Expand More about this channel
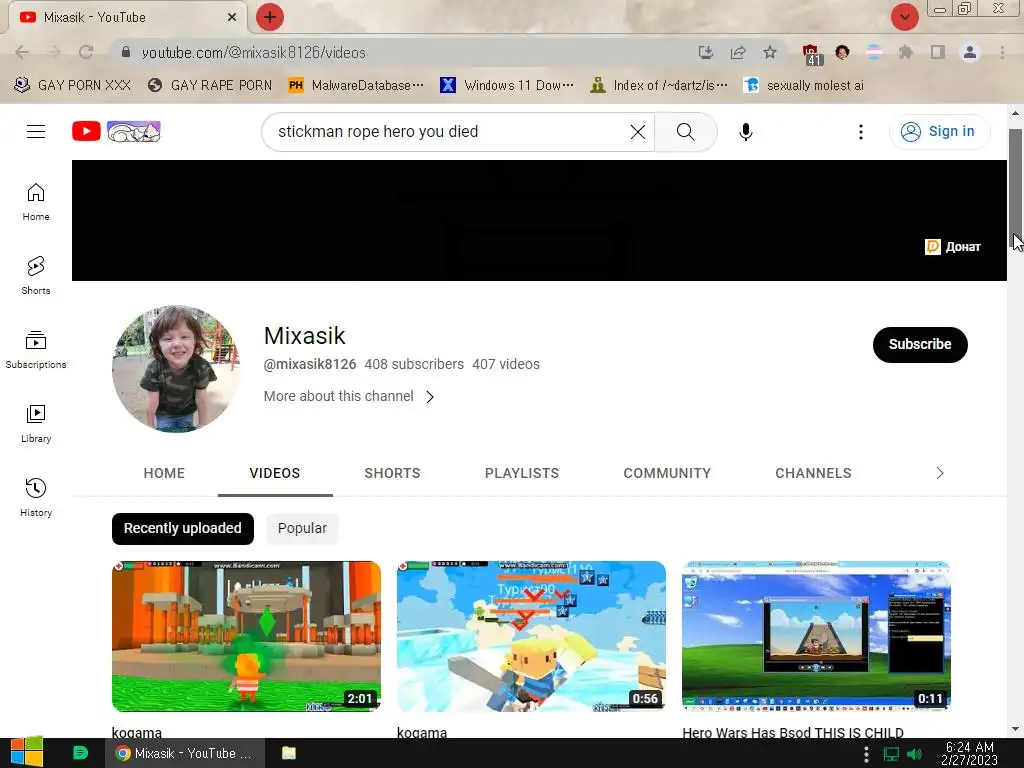Screen dimensions: 1024x768 (349, 396)
